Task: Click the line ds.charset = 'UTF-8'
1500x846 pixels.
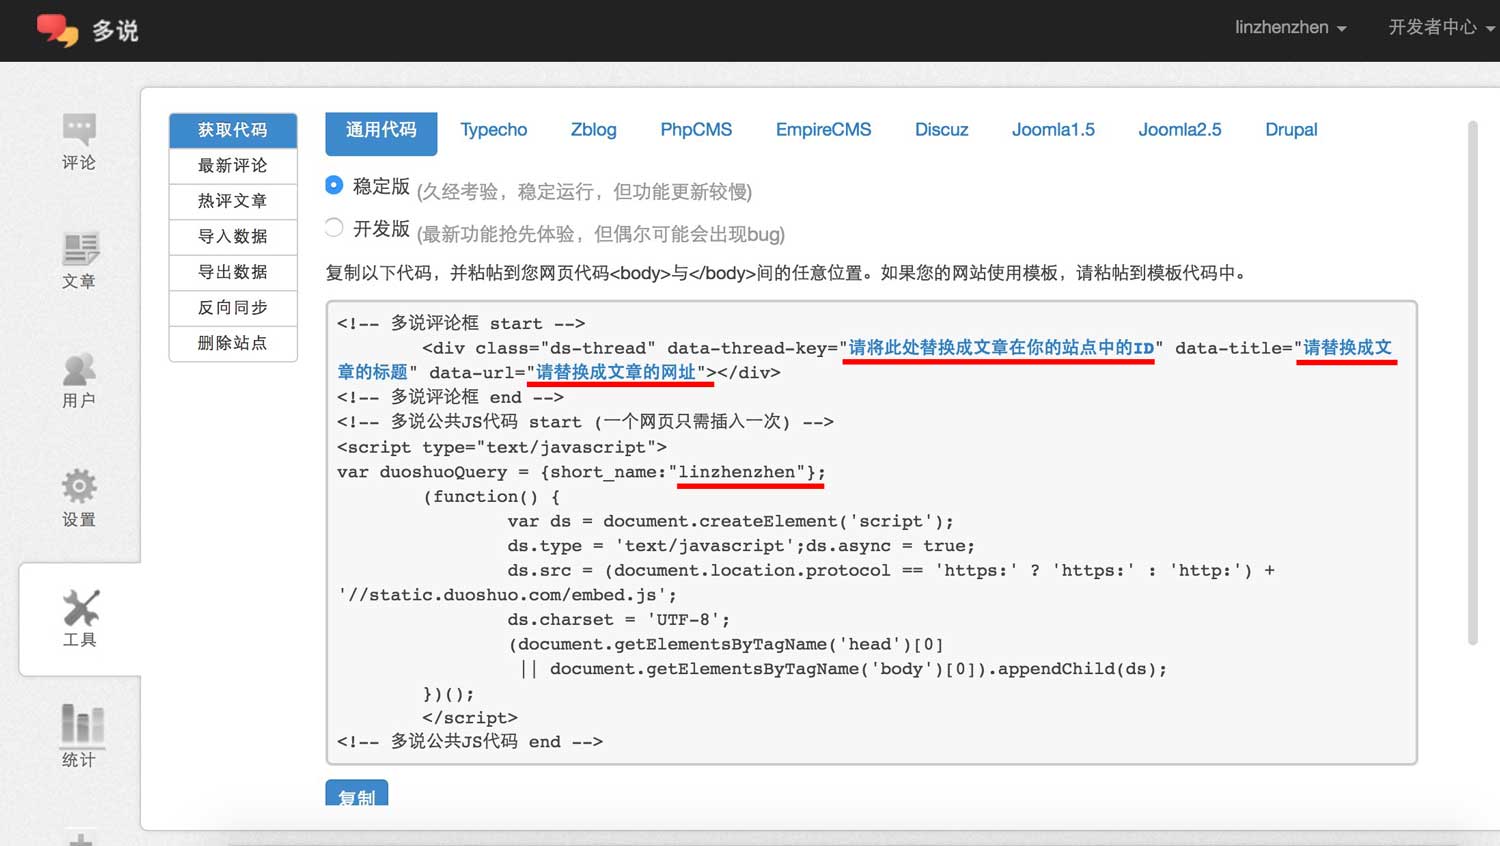Action: 618,620
